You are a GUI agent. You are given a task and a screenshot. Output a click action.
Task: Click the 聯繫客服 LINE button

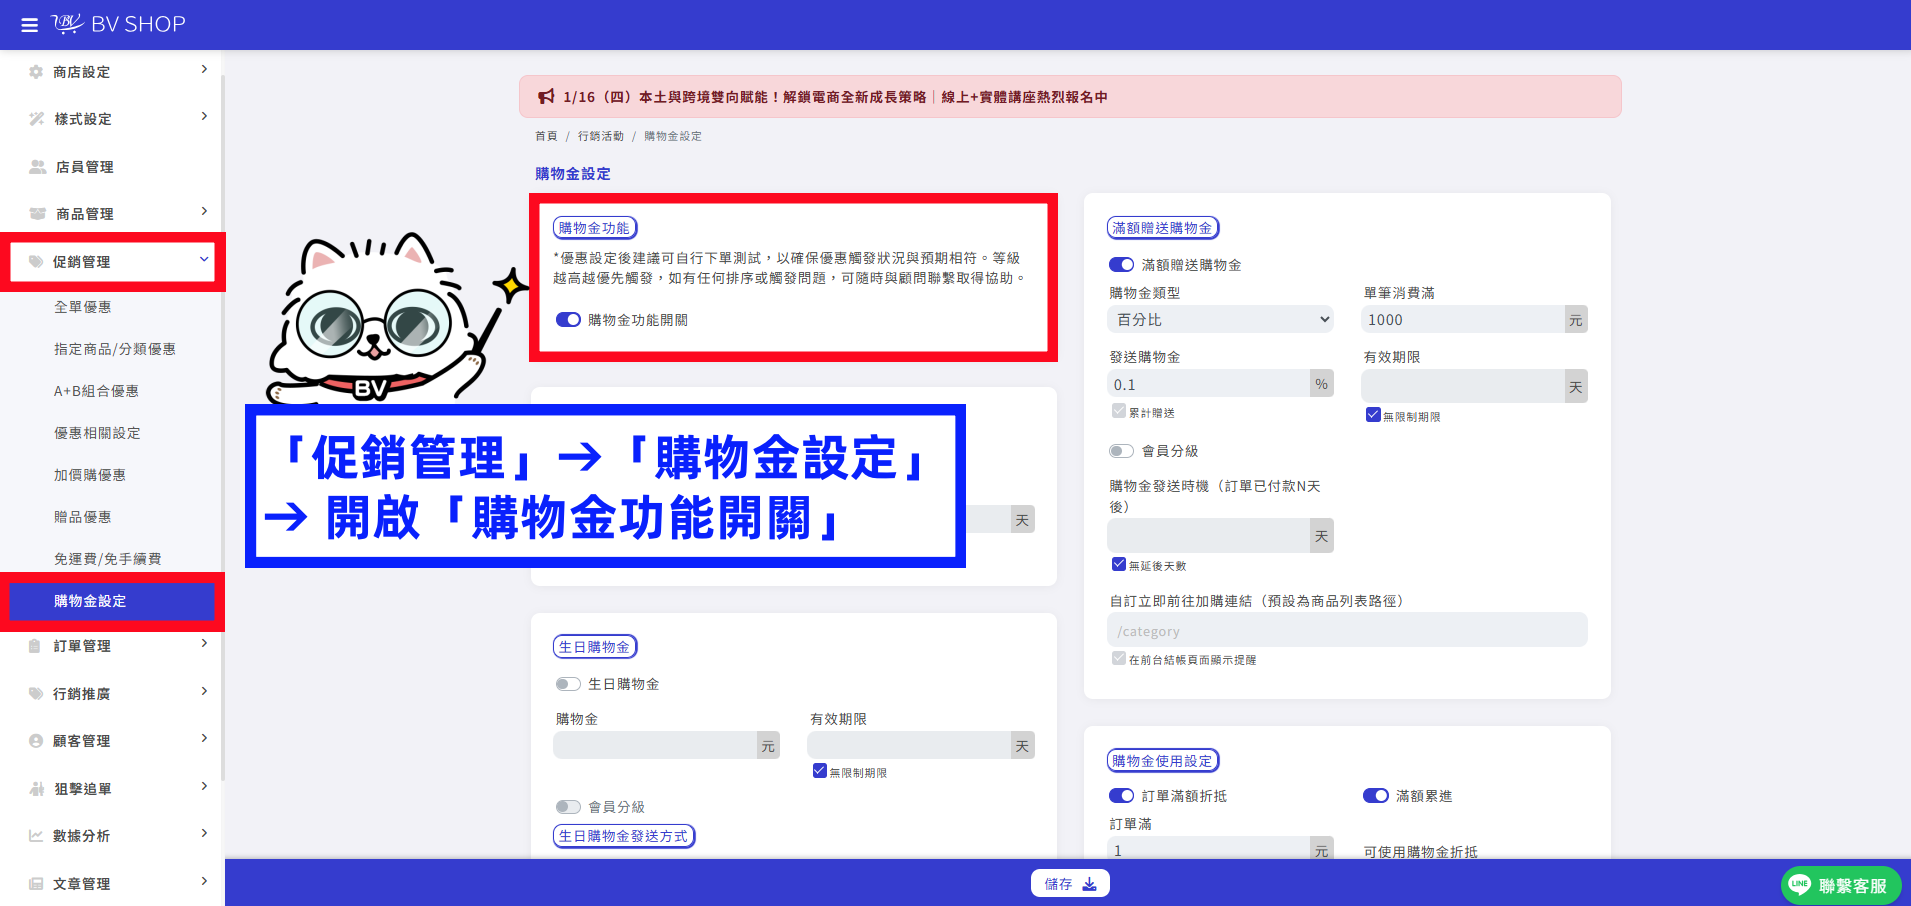point(1841,885)
